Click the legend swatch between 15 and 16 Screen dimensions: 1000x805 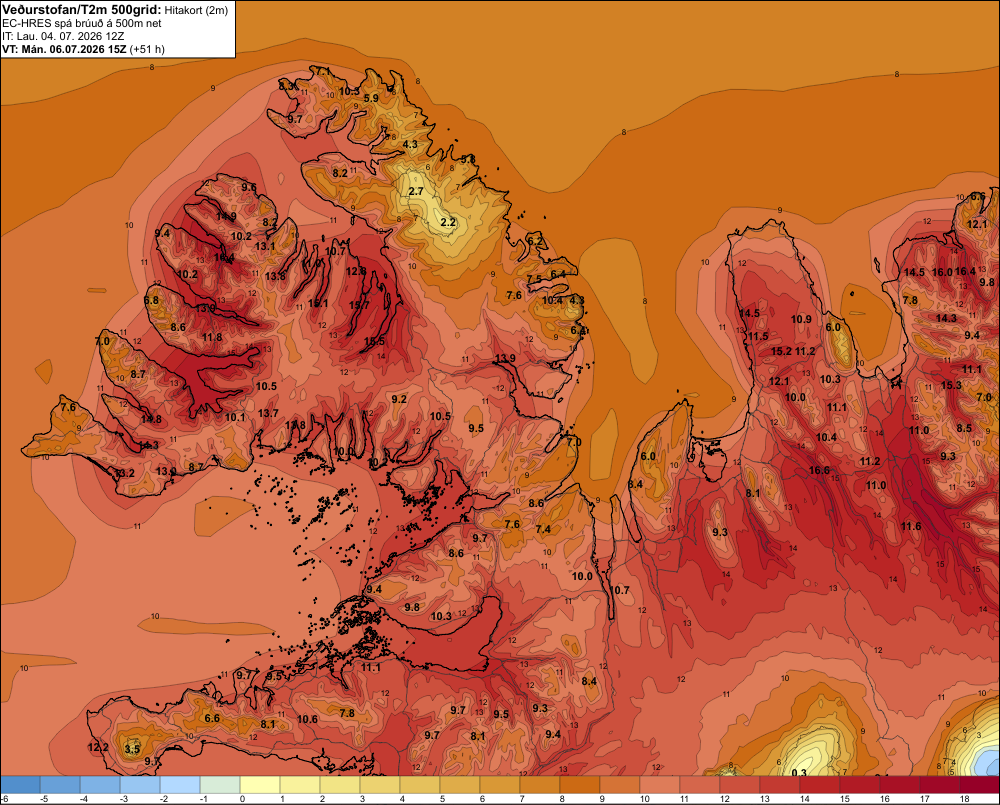click(x=859, y=785)
